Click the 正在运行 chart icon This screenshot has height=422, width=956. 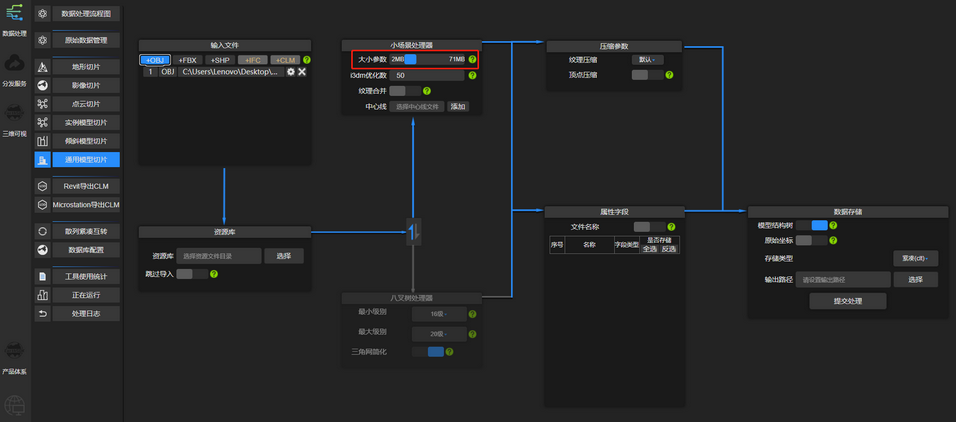pos(43,295)
